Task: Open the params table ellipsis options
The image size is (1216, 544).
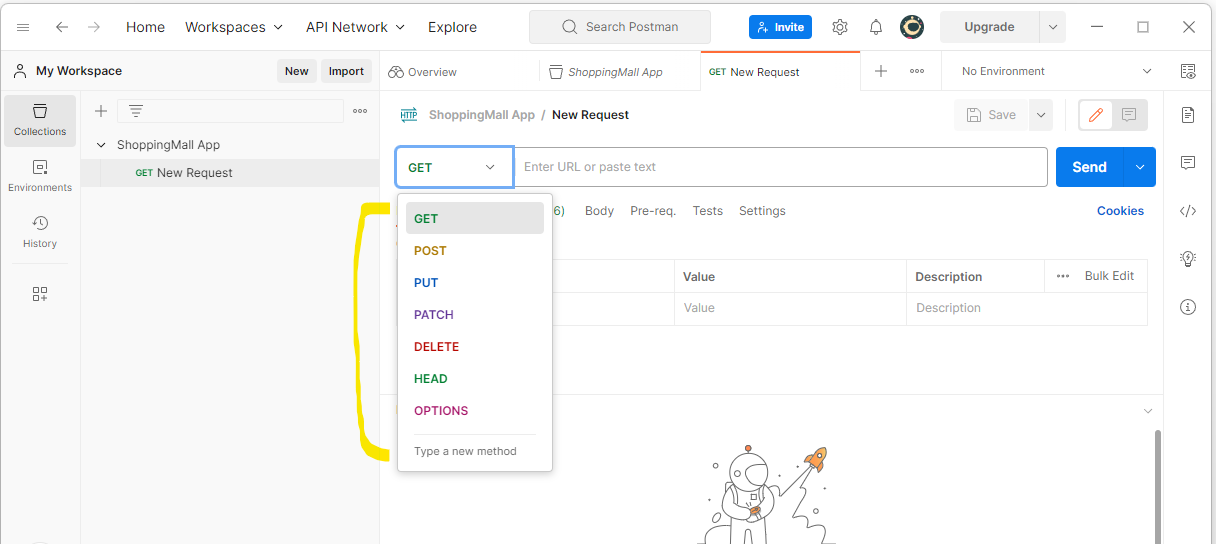Action: coord(1063,276)
